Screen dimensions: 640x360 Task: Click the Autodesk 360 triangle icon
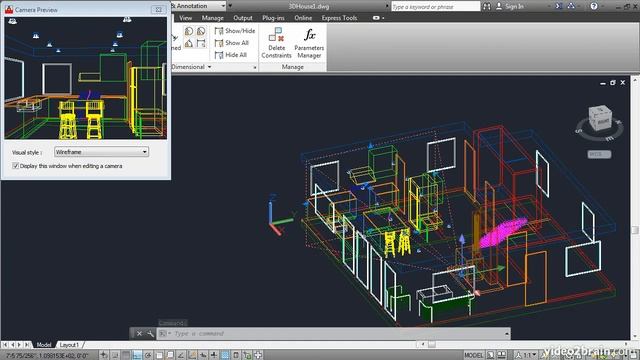coord(571,6)
